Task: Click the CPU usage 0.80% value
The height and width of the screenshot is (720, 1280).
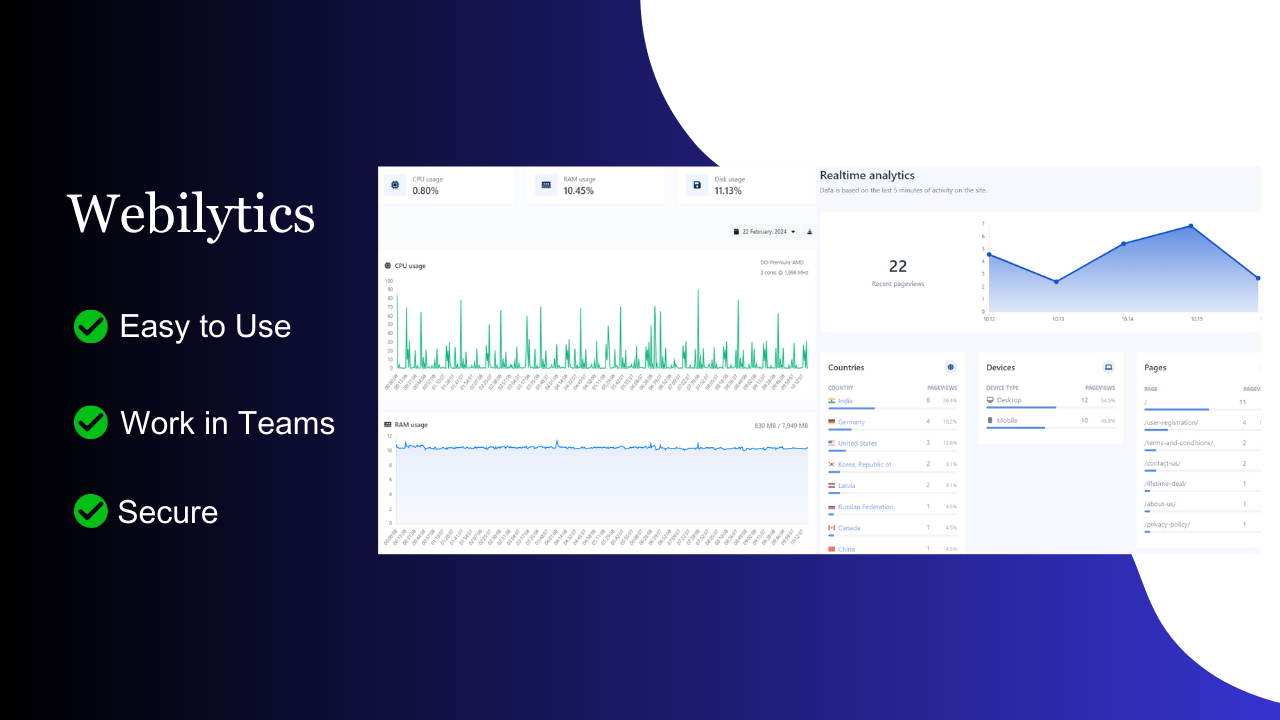Action: (426, 191)
